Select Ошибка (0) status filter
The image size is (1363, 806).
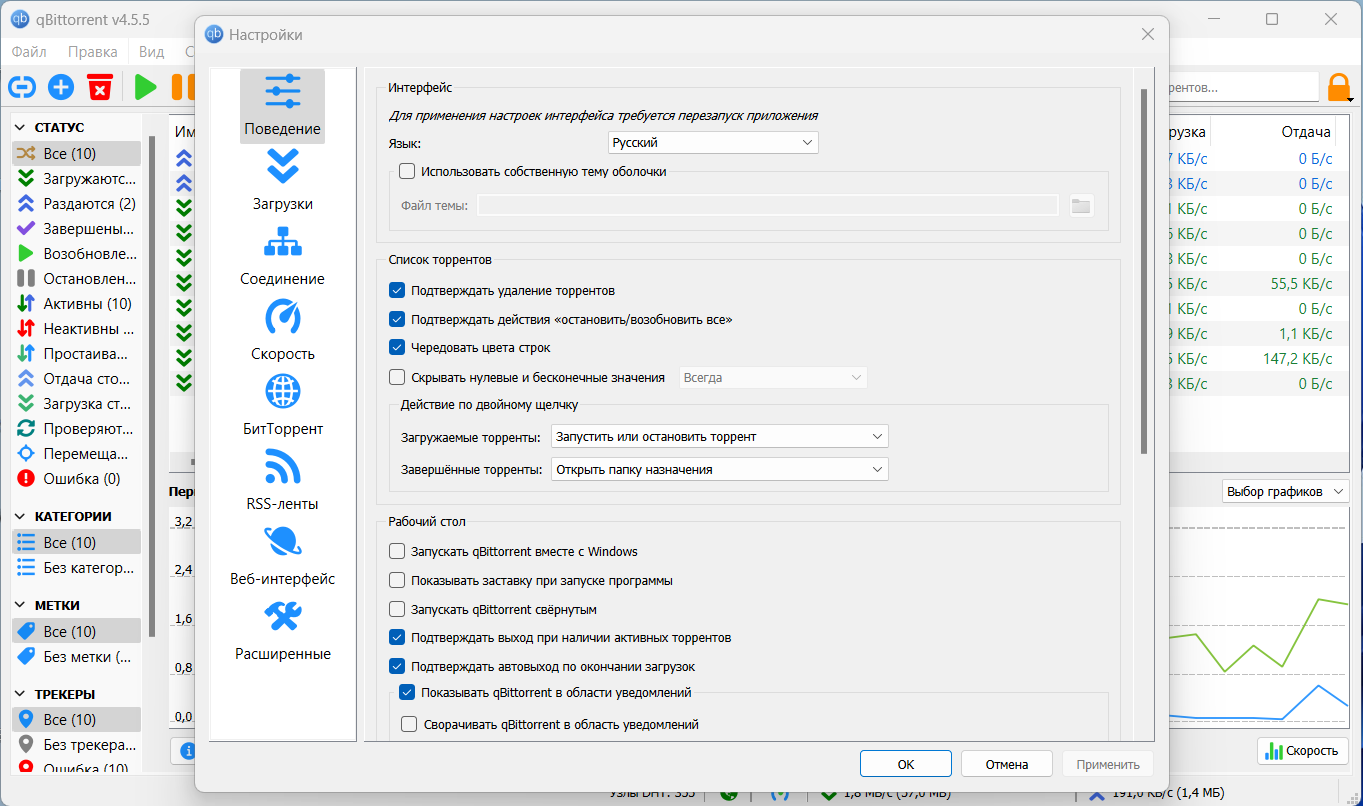77,478
